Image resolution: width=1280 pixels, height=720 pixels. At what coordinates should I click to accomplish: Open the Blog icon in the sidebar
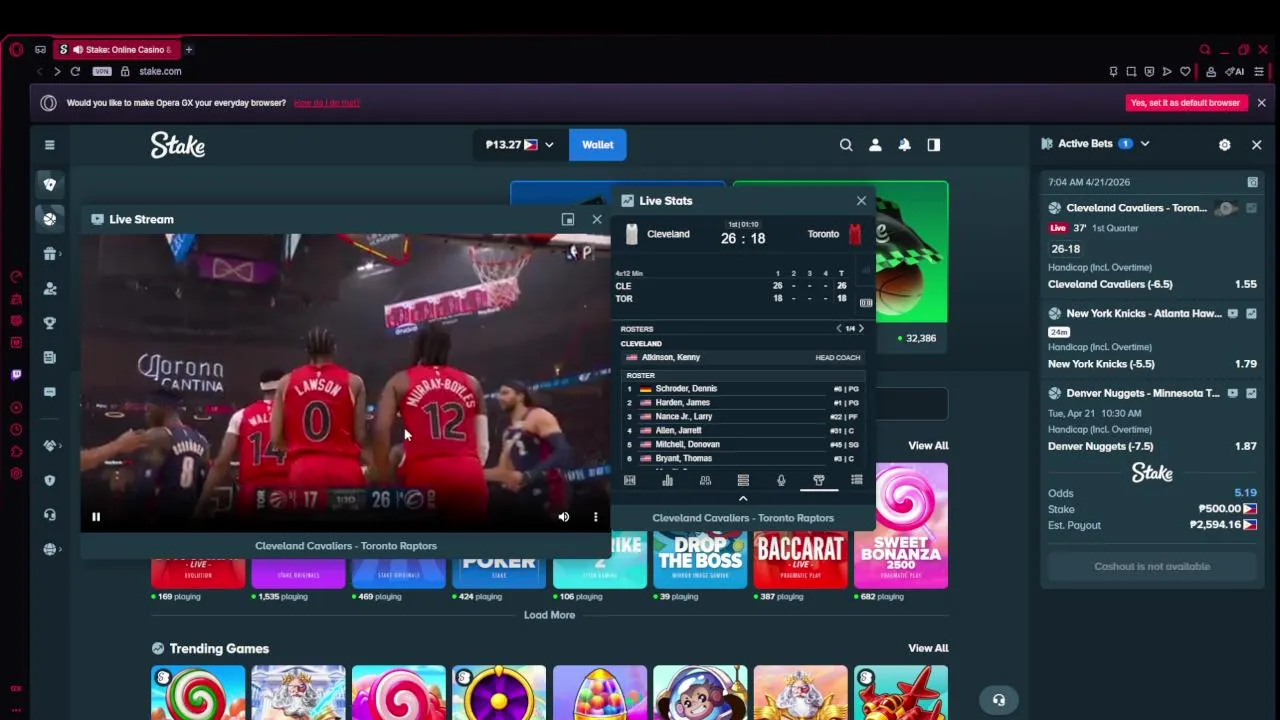(x=49, y=357)
